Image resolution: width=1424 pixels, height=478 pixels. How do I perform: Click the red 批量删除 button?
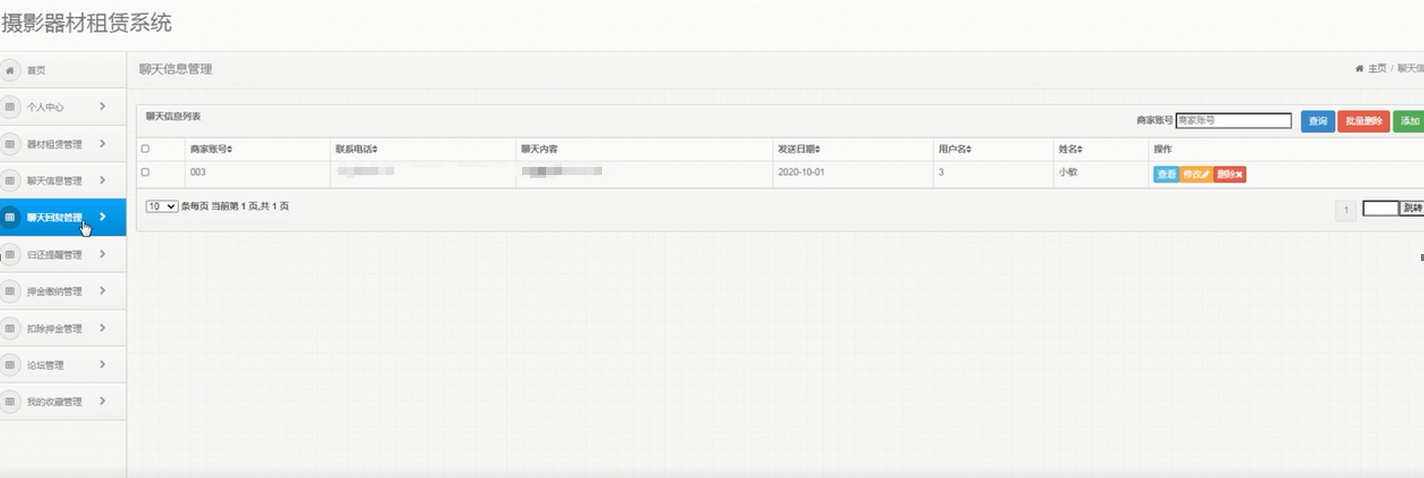point(1363,121)
